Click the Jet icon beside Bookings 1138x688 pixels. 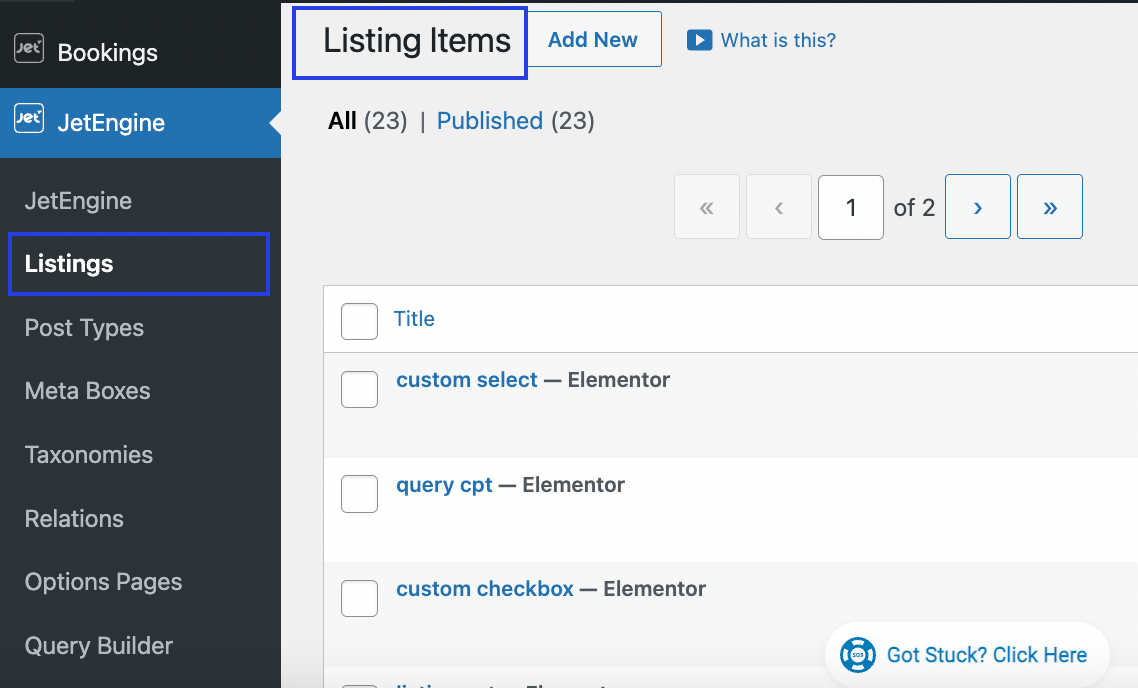(28, 50)
